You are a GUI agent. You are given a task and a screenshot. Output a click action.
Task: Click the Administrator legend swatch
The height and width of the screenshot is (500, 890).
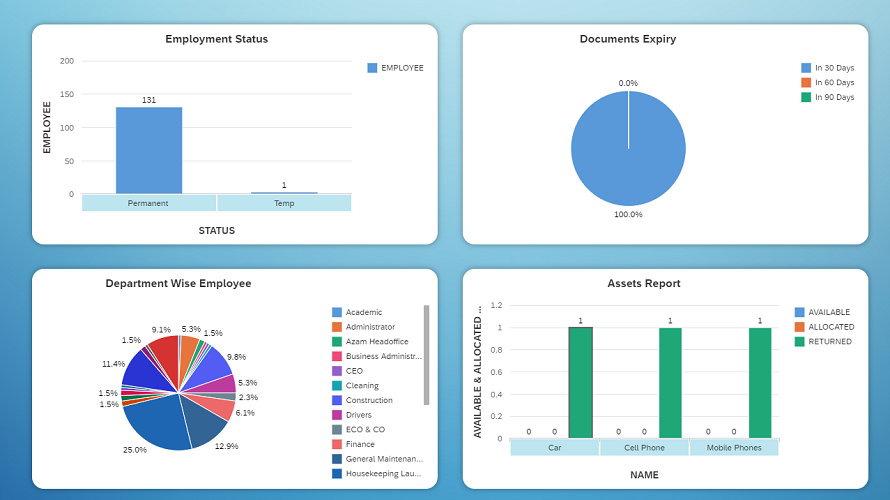tap(337, 327)
